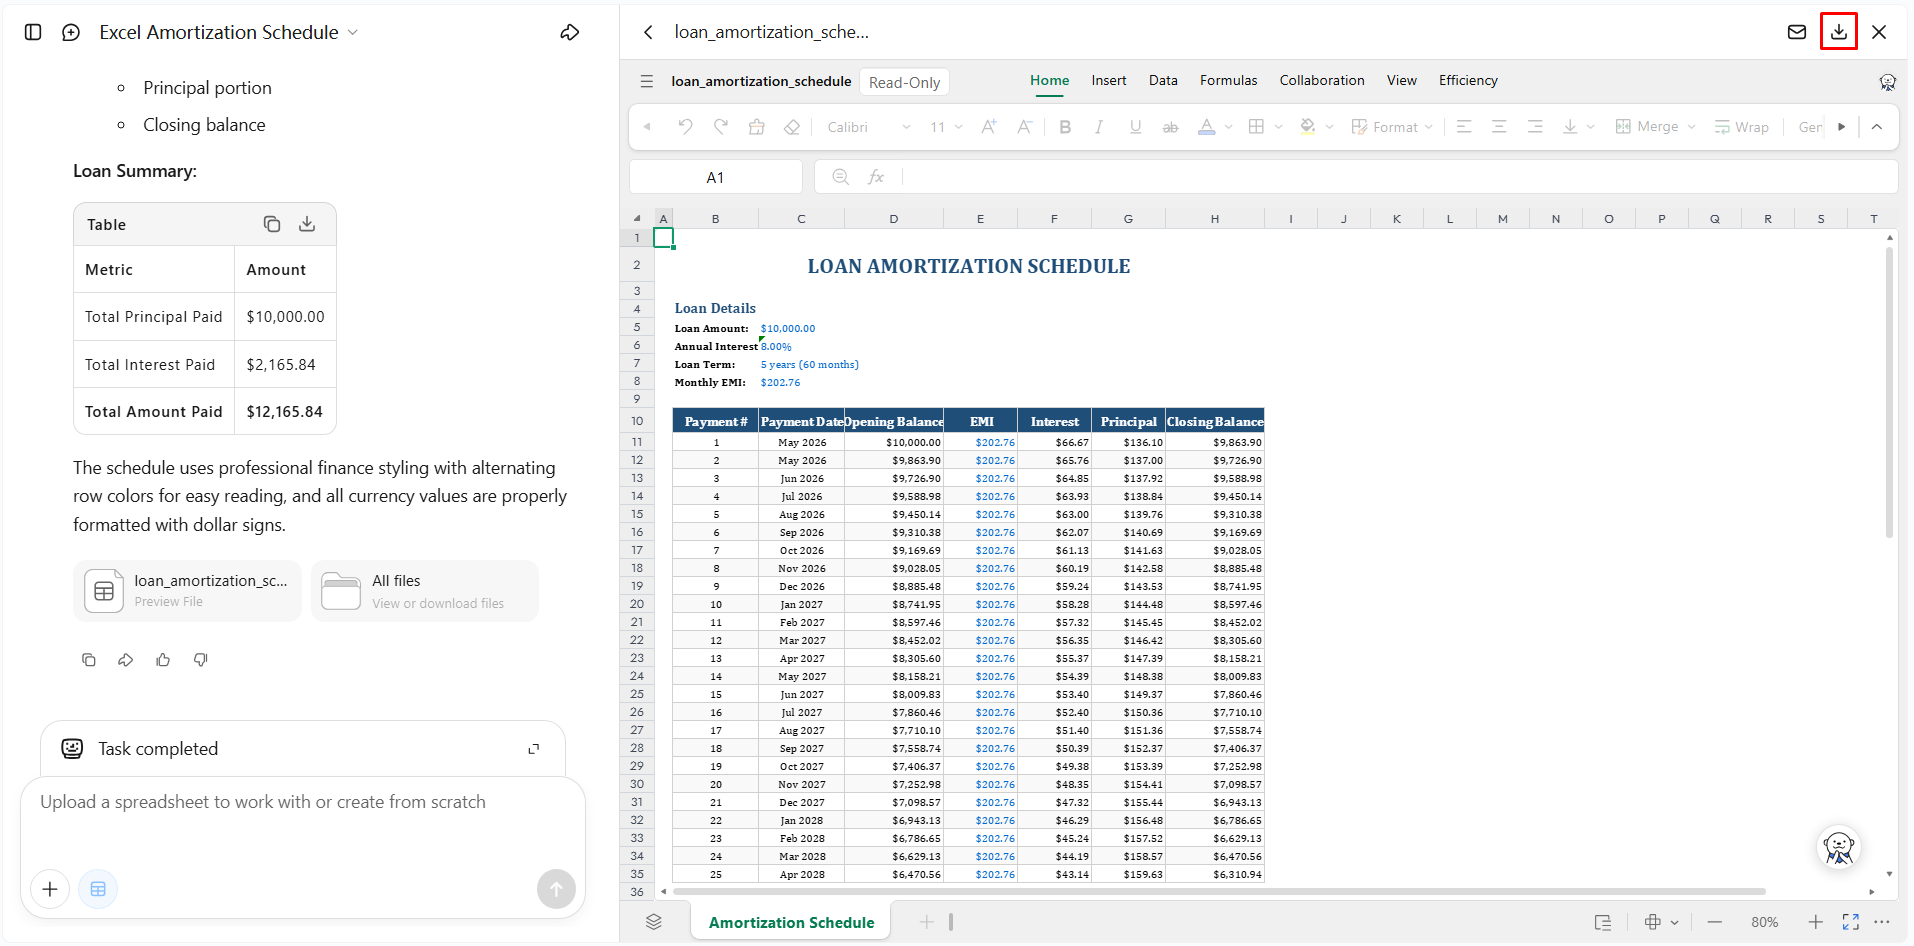Open the Calibri font family dropdown
The height and width of the screenshot is (946, 1914).
point(869,126)
